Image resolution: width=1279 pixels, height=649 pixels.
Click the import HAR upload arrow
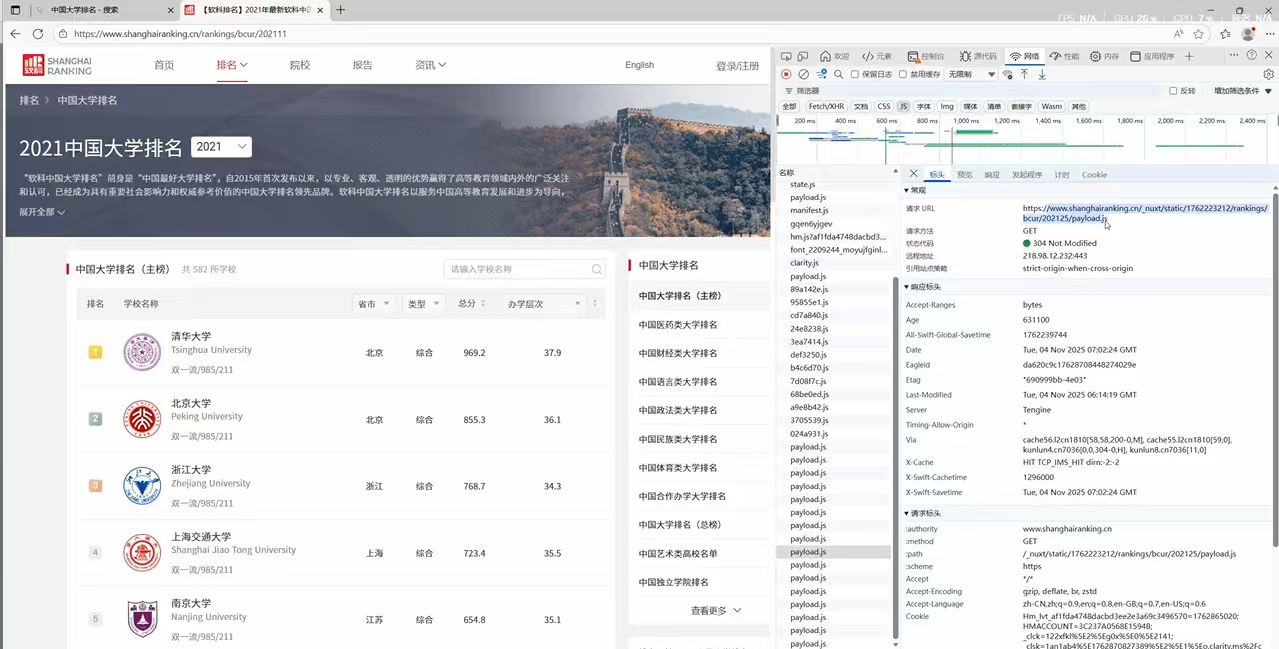pyautogui.click(x=1024, y=74)
